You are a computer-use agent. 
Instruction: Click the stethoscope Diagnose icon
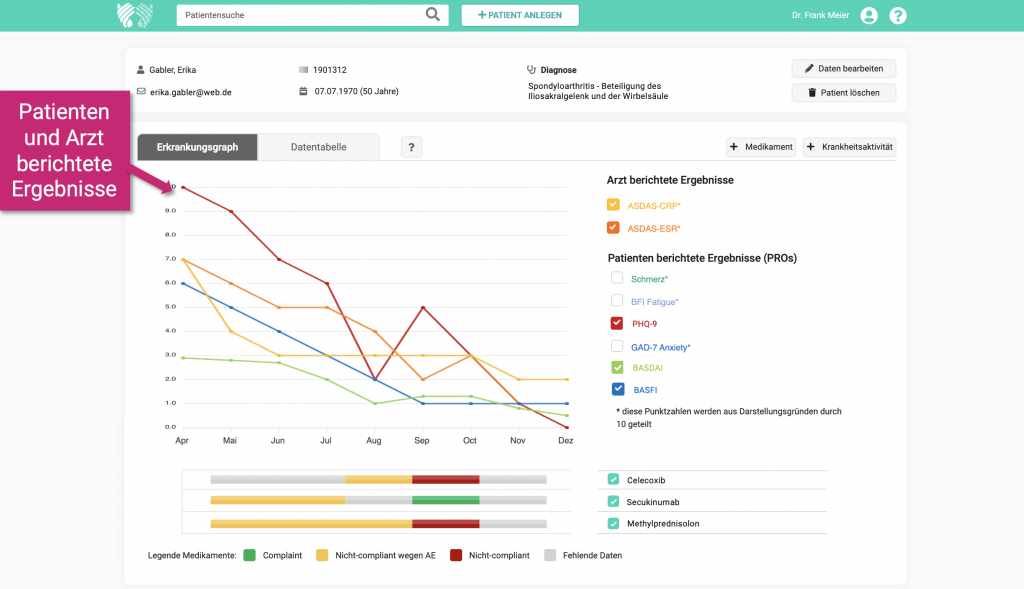[x=532, y=70]
